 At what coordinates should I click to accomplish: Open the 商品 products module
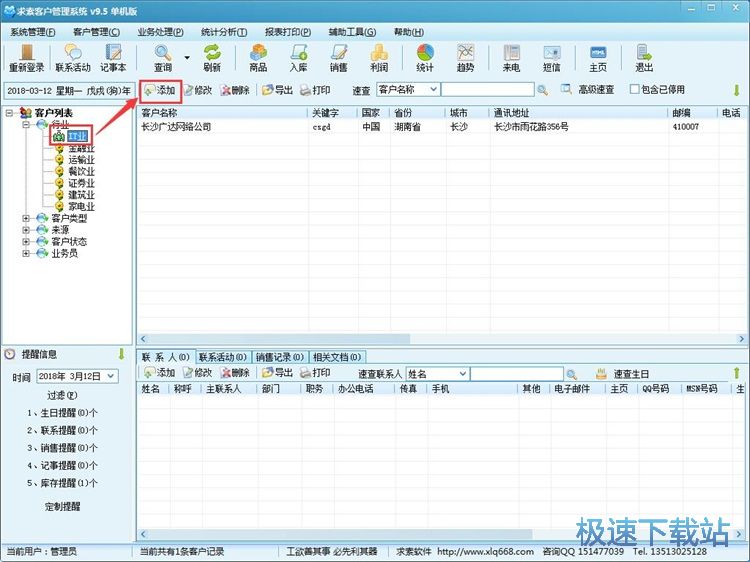tap(258, 58)
